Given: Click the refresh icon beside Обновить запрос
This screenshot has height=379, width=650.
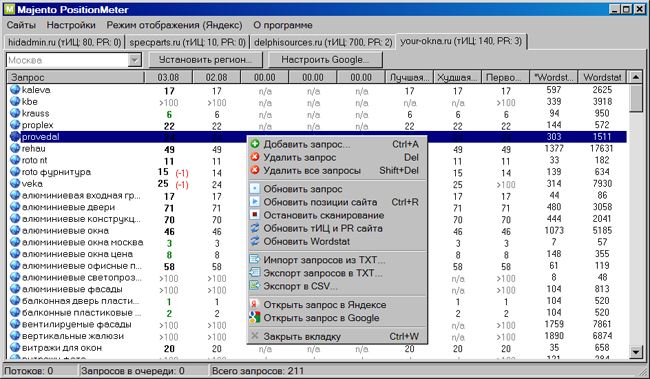Looking at the screenshot, I should [x=255, y=189].
